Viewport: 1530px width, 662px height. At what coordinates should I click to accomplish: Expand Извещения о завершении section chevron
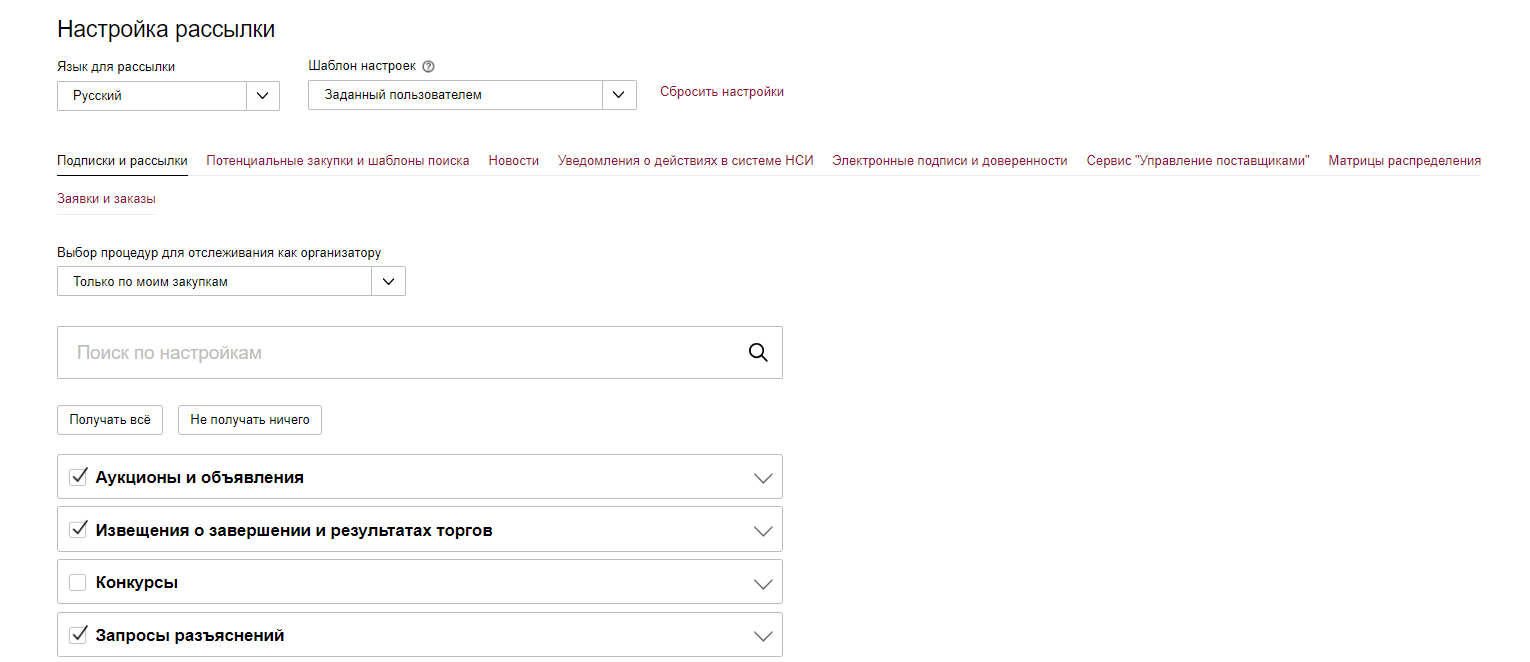coord(763,531)
